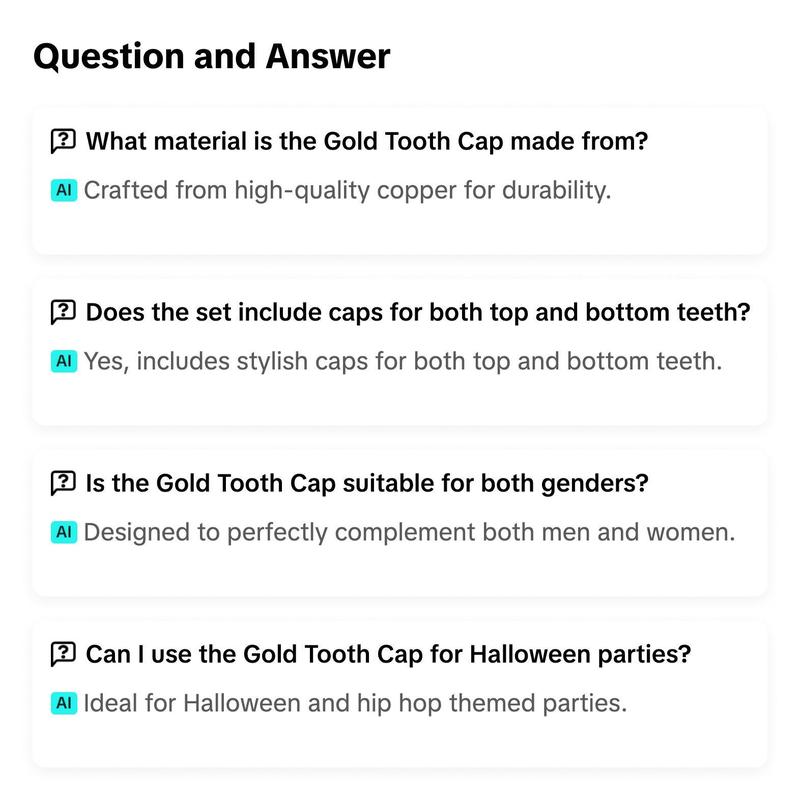Open question about Halloween parties use
The image size is (800, 800).
coord(388,654)
